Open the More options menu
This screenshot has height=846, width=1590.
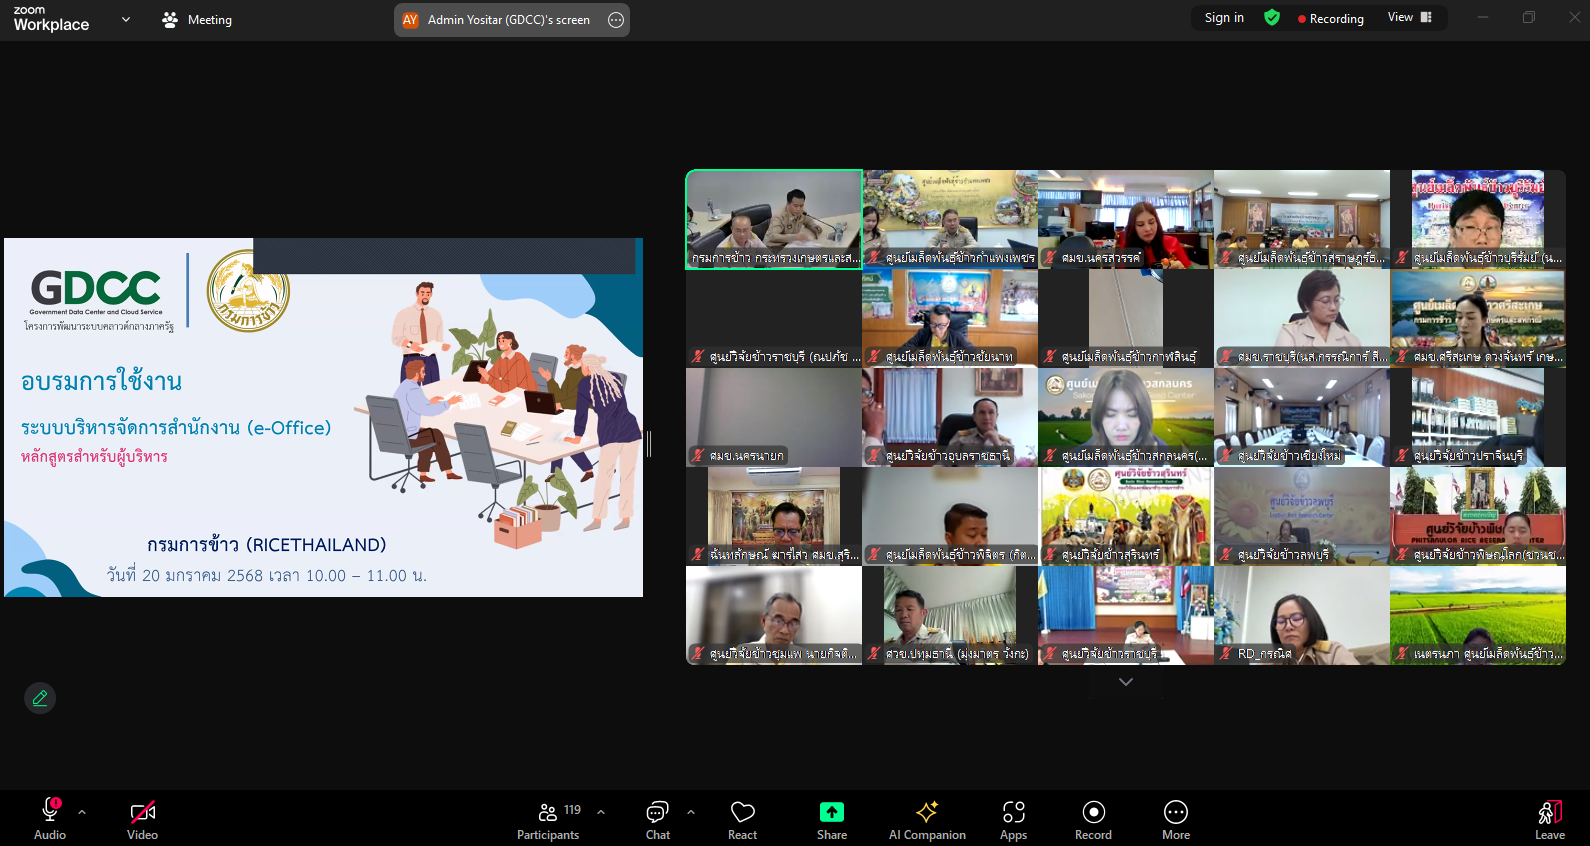pyautogui.click(x=1176, y=819)
